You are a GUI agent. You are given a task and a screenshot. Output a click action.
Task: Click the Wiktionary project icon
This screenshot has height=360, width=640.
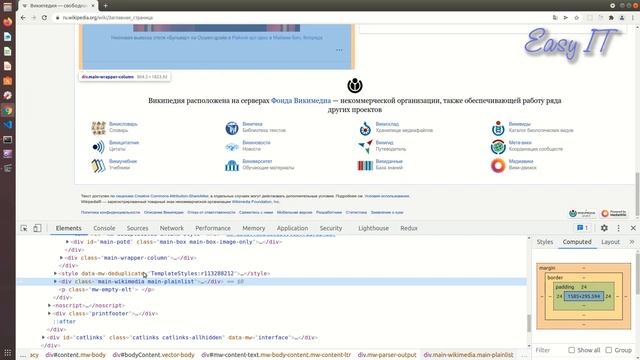click(98, 128)
